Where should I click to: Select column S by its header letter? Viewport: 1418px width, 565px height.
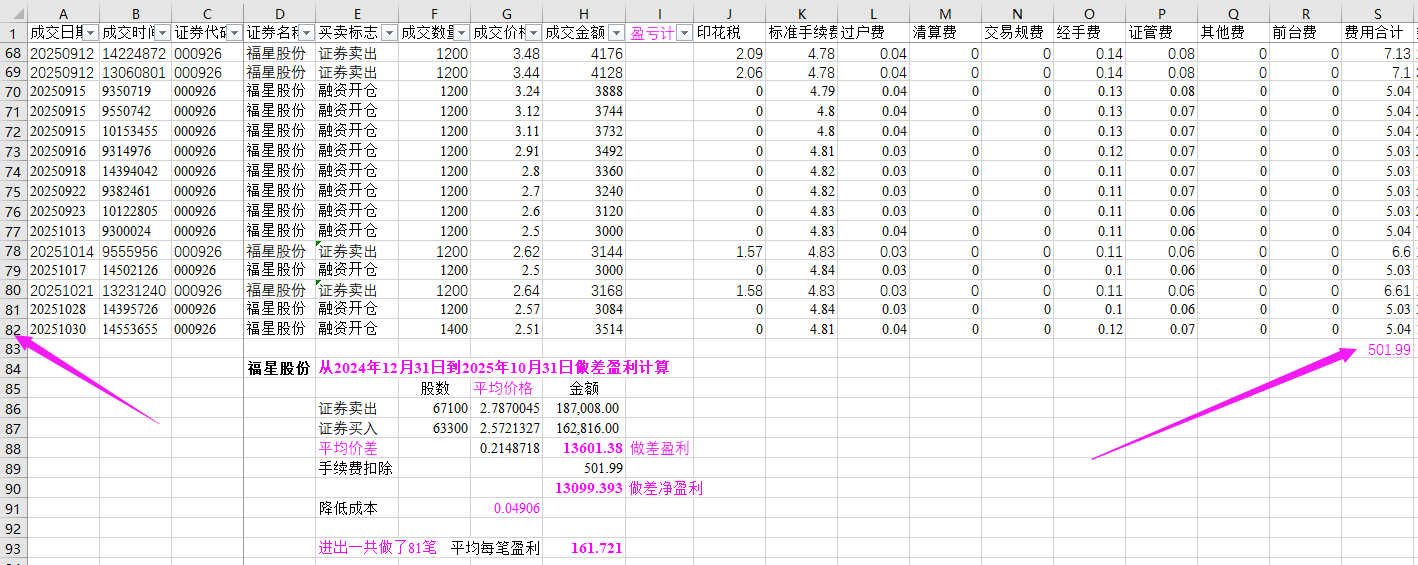click(1378, 13)
